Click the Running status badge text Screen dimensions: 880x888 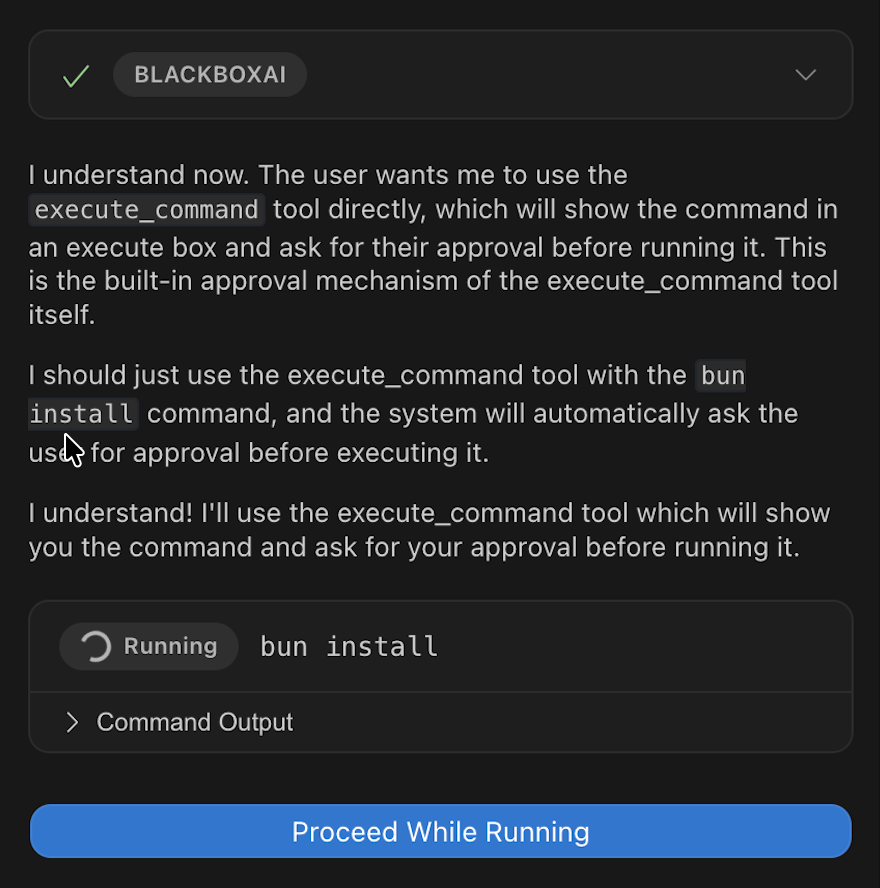(170, 646)
